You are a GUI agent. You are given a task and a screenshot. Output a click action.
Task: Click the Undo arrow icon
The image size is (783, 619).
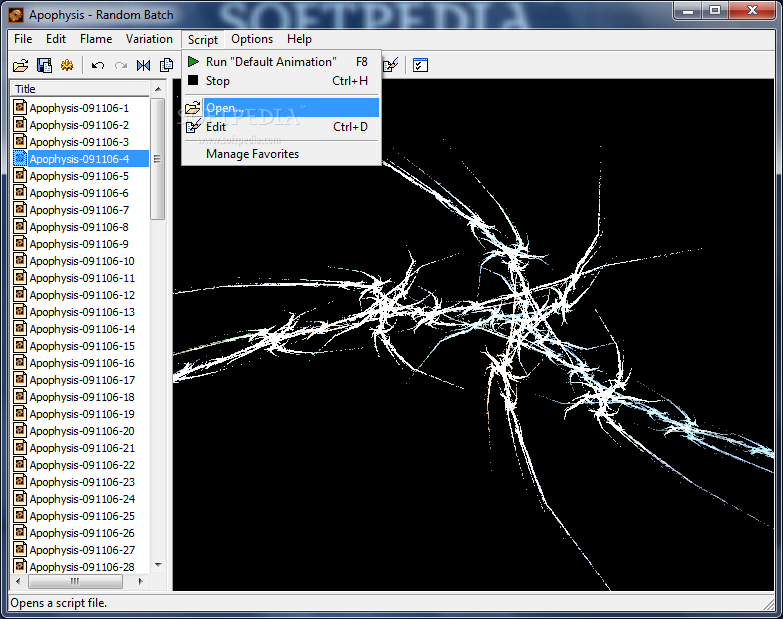[x=98, y=65]
